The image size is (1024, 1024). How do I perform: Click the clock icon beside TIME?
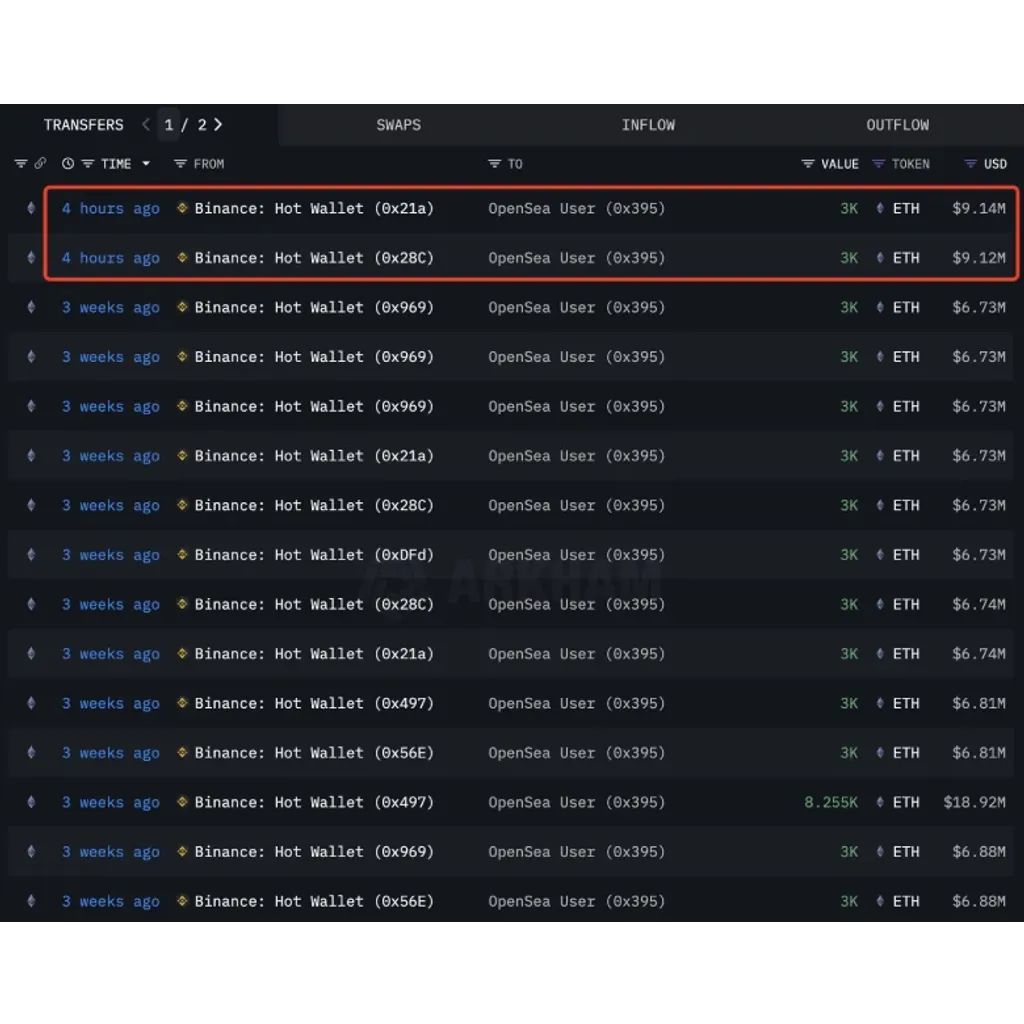(x=68, y=163)
